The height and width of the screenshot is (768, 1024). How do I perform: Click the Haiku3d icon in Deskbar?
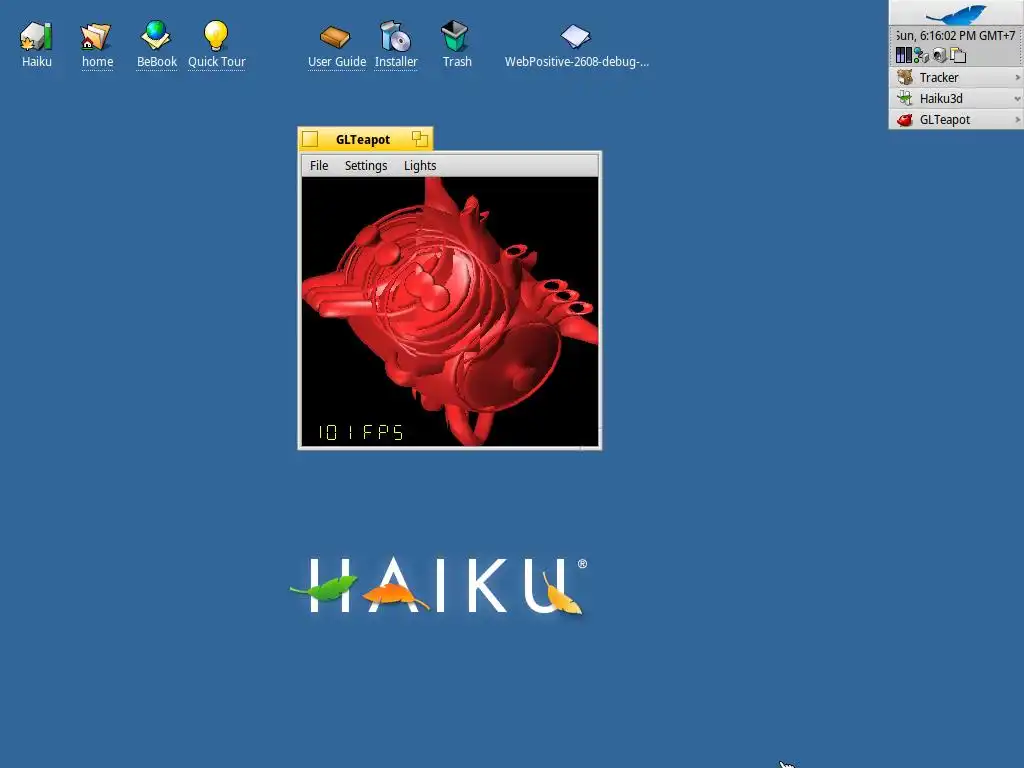click(904, 99)
